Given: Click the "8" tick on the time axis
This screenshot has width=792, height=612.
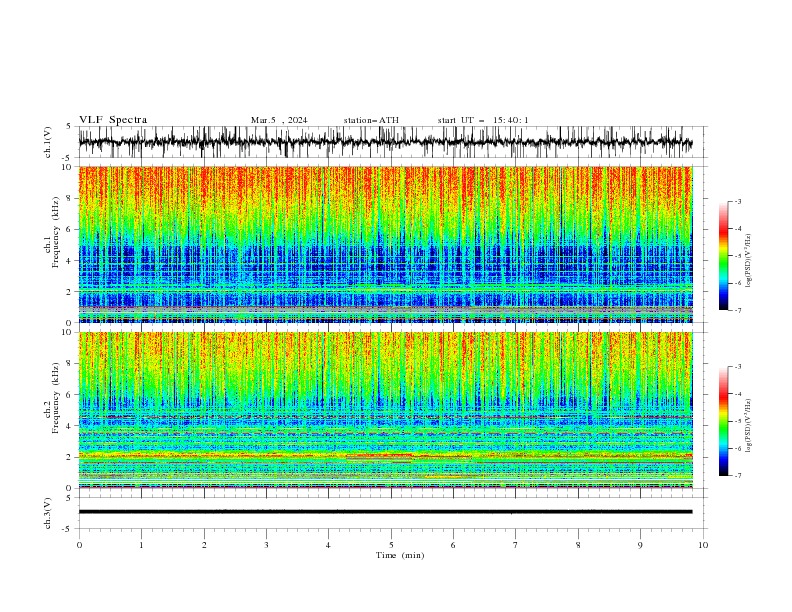Looking at the screenshot, I should (x=578, y=545).
